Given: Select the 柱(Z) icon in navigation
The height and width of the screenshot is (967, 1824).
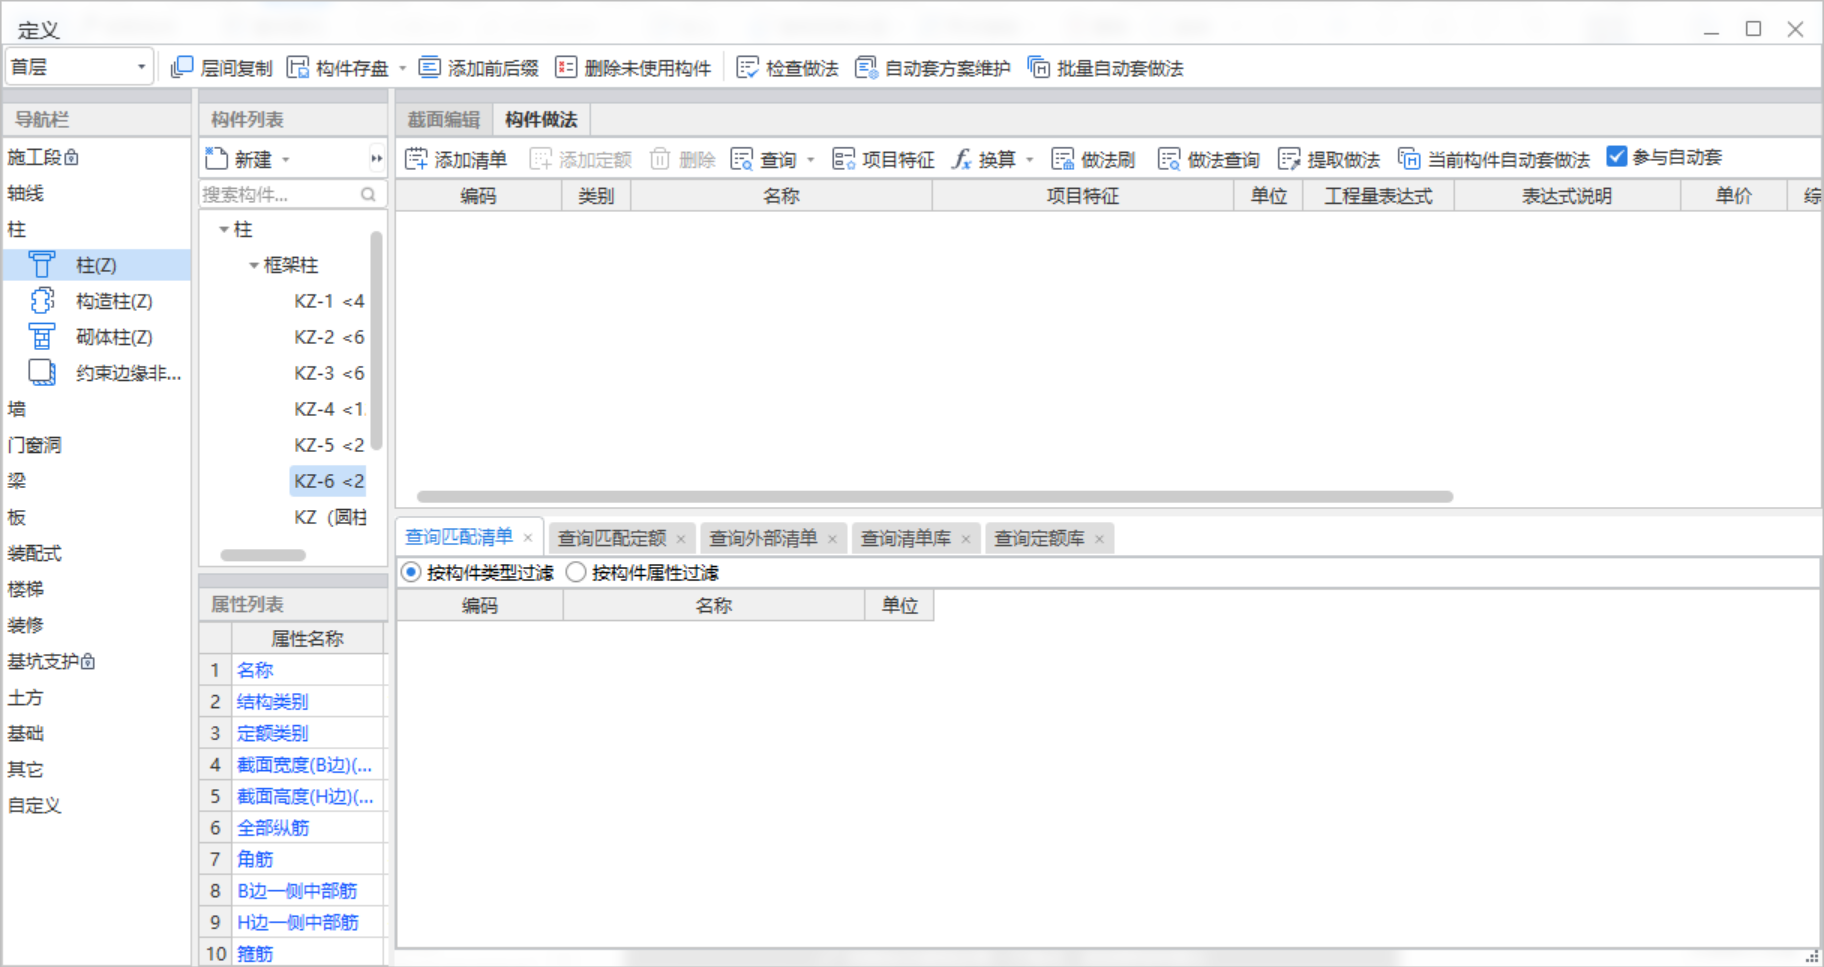Looking at the screenshot, I should 42,264.
